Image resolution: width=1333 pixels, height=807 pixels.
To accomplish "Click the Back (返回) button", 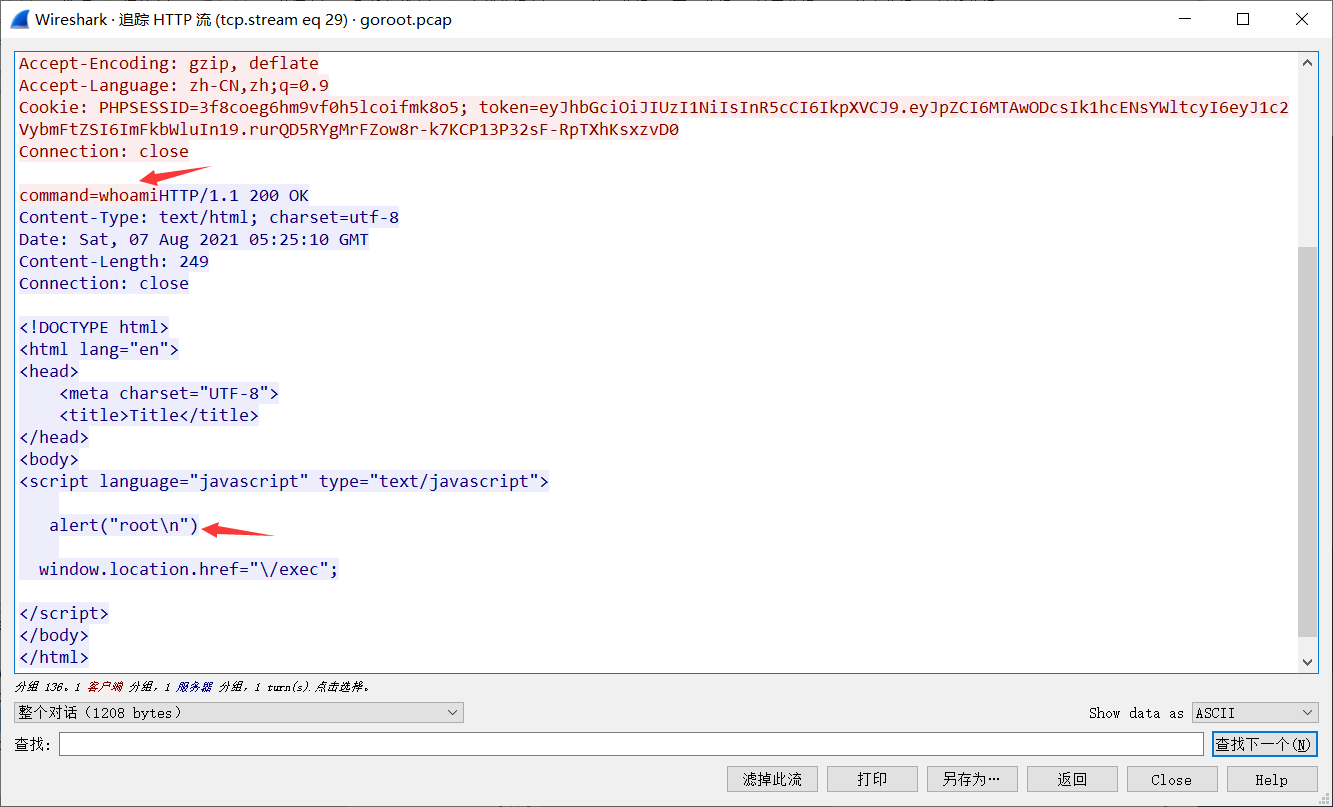I will 1072,779.
